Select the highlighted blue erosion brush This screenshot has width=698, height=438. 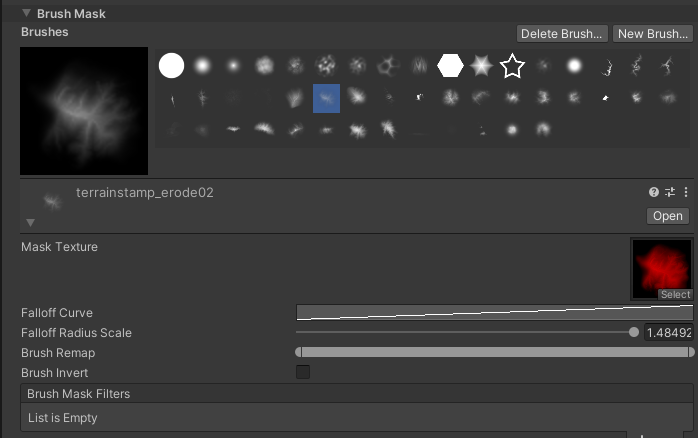click(x=326, y=98)
